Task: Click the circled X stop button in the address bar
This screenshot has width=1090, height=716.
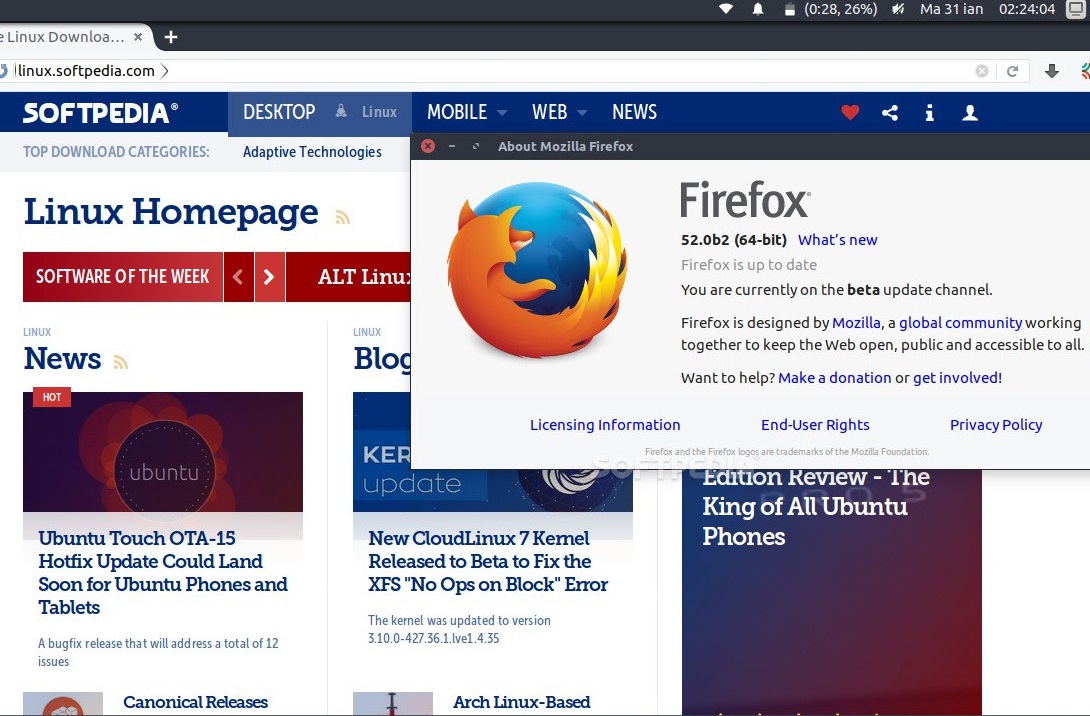Action: (982, 71)
